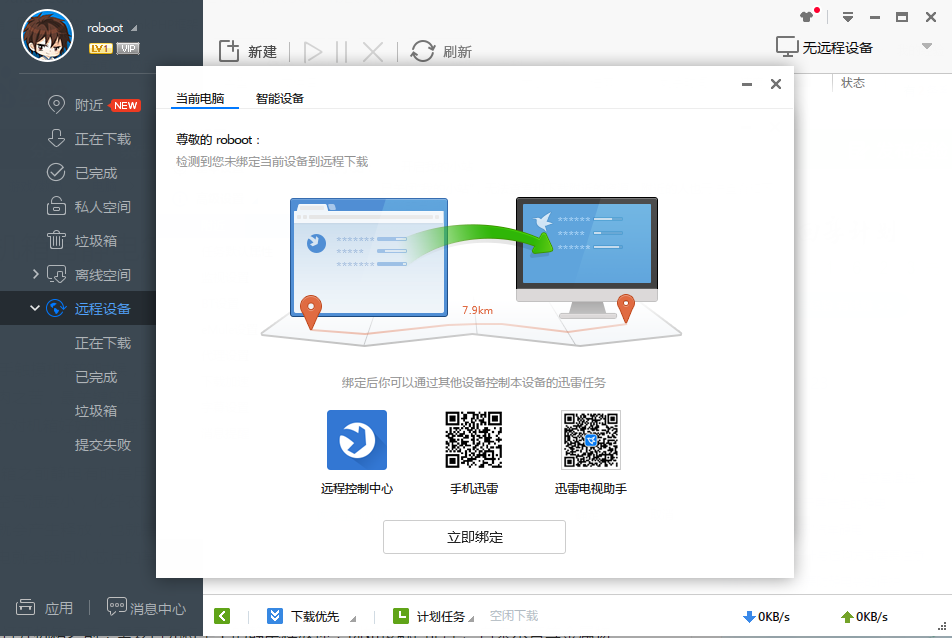Click the start (play) toolbar icon
This screenshot has width=952, height=638.
(x=313, y=52)
